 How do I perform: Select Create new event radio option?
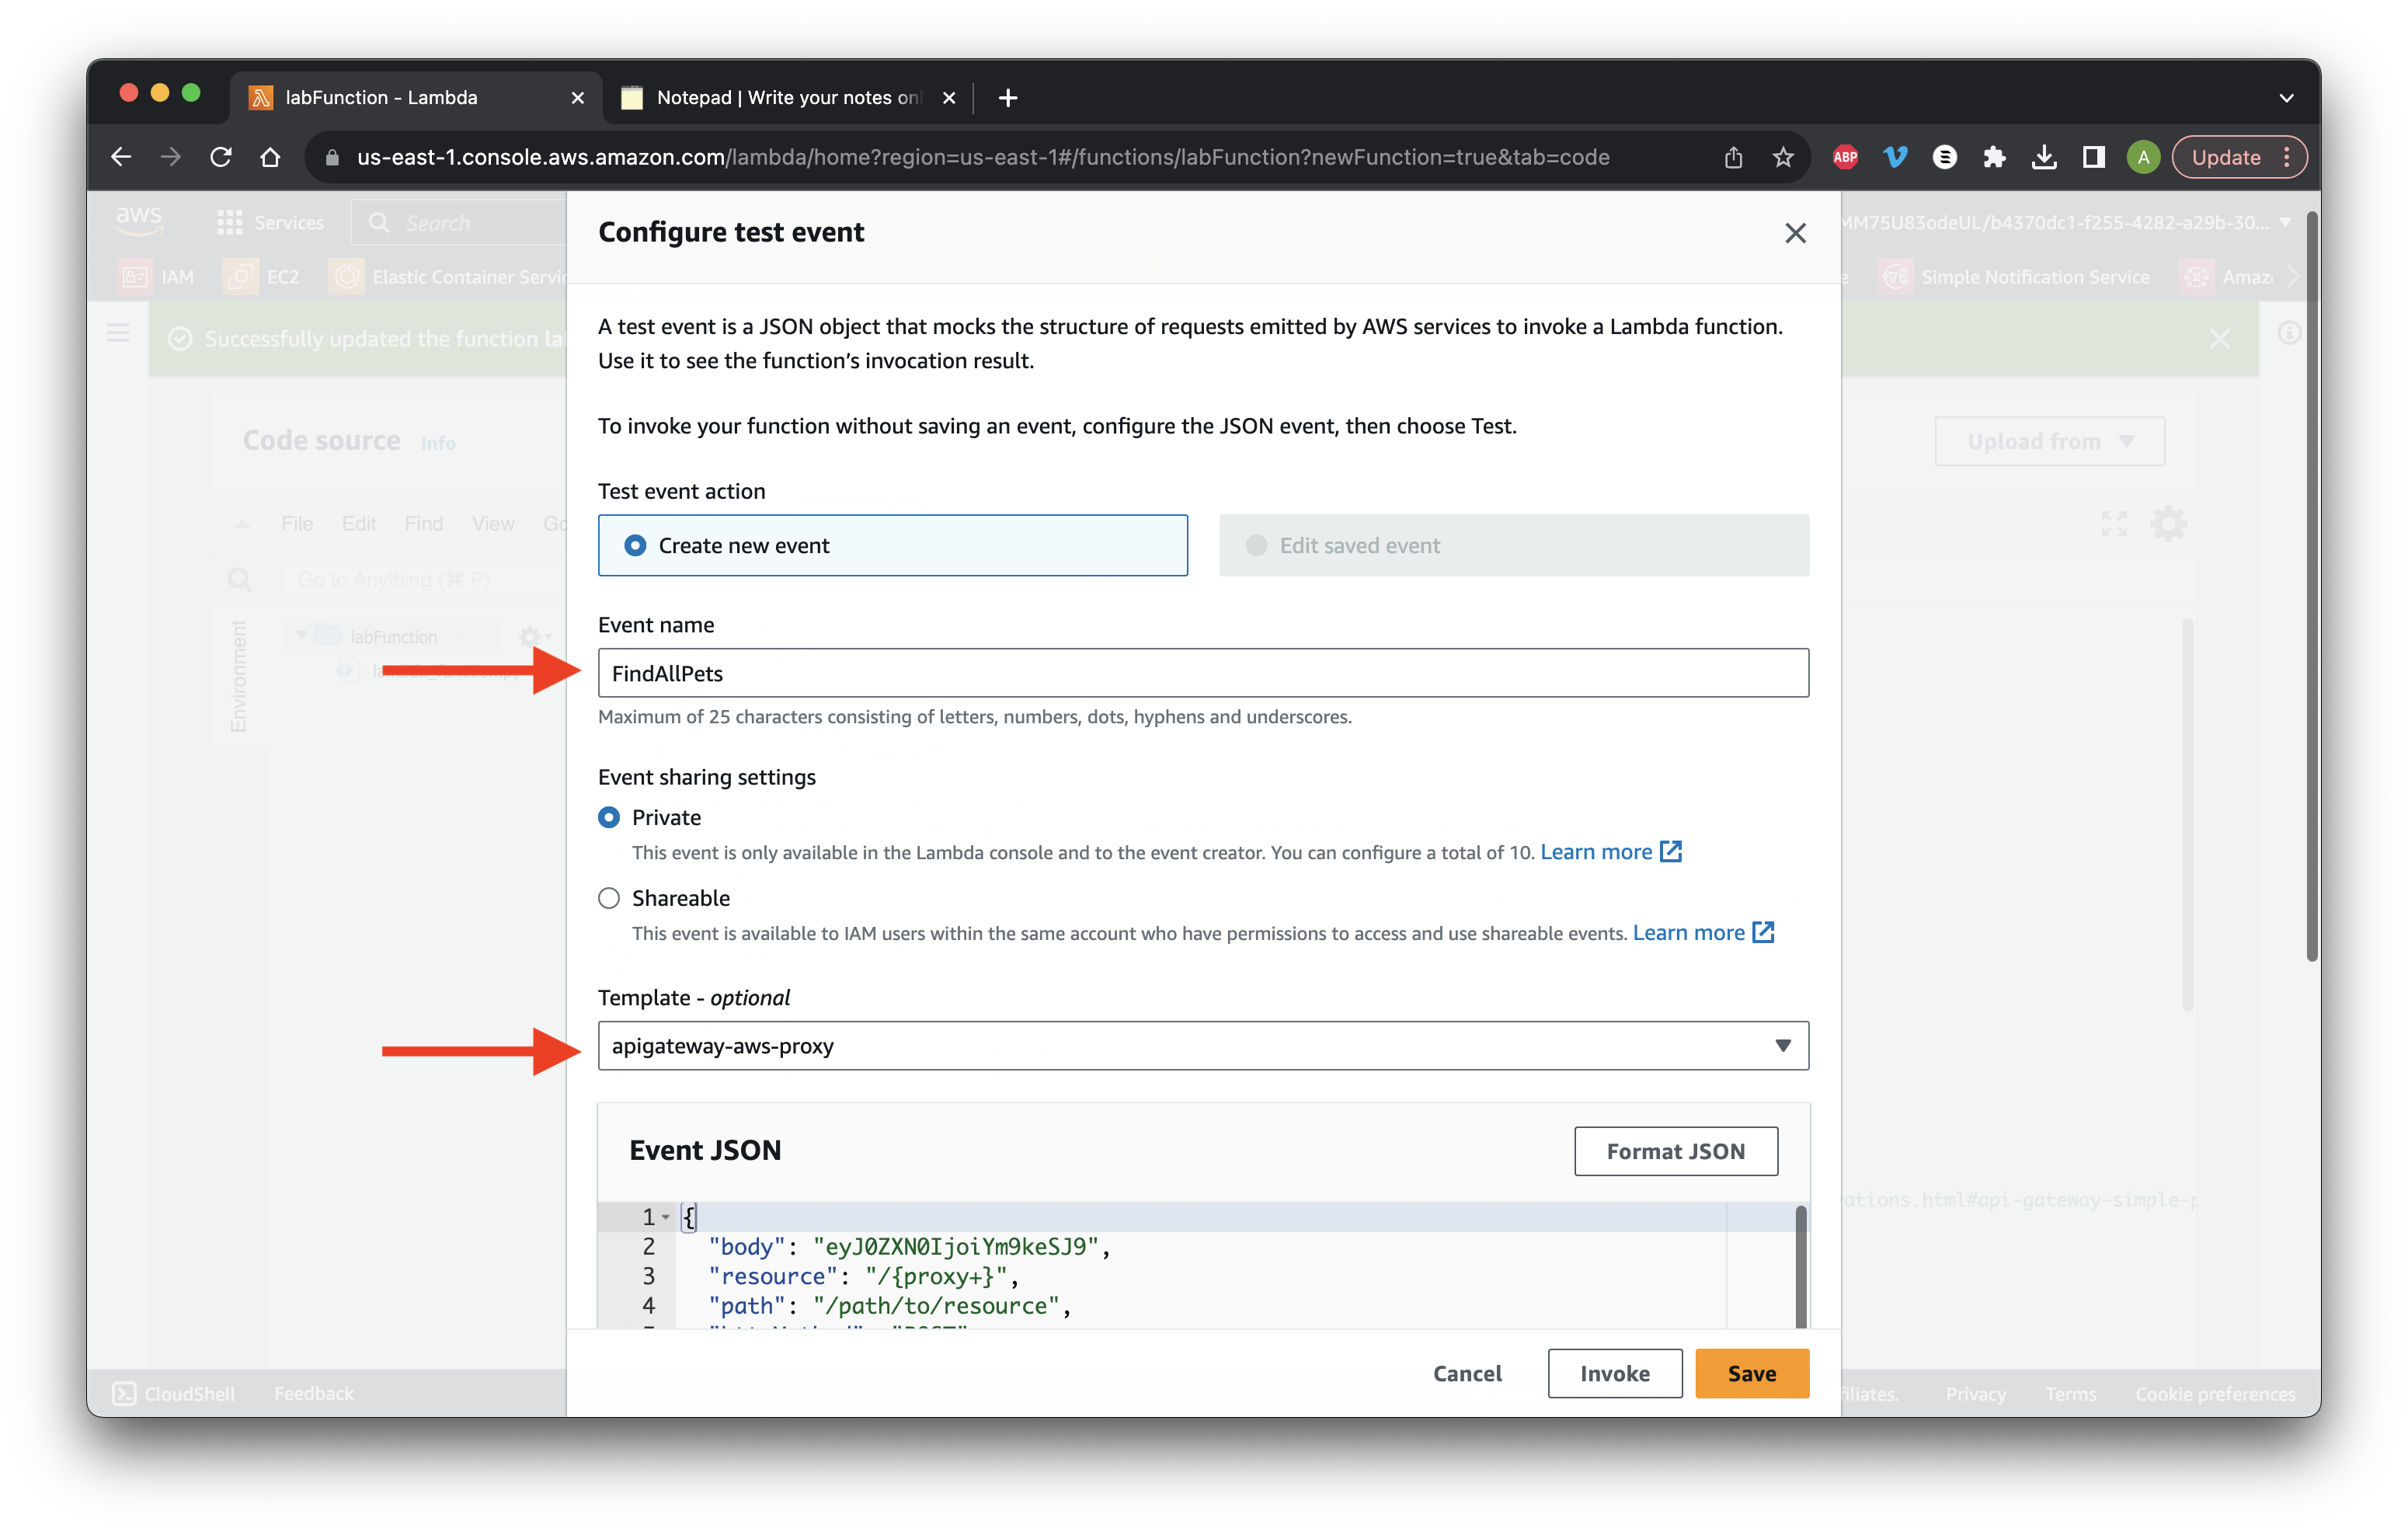pyautogui.click(x=892, y=545)
